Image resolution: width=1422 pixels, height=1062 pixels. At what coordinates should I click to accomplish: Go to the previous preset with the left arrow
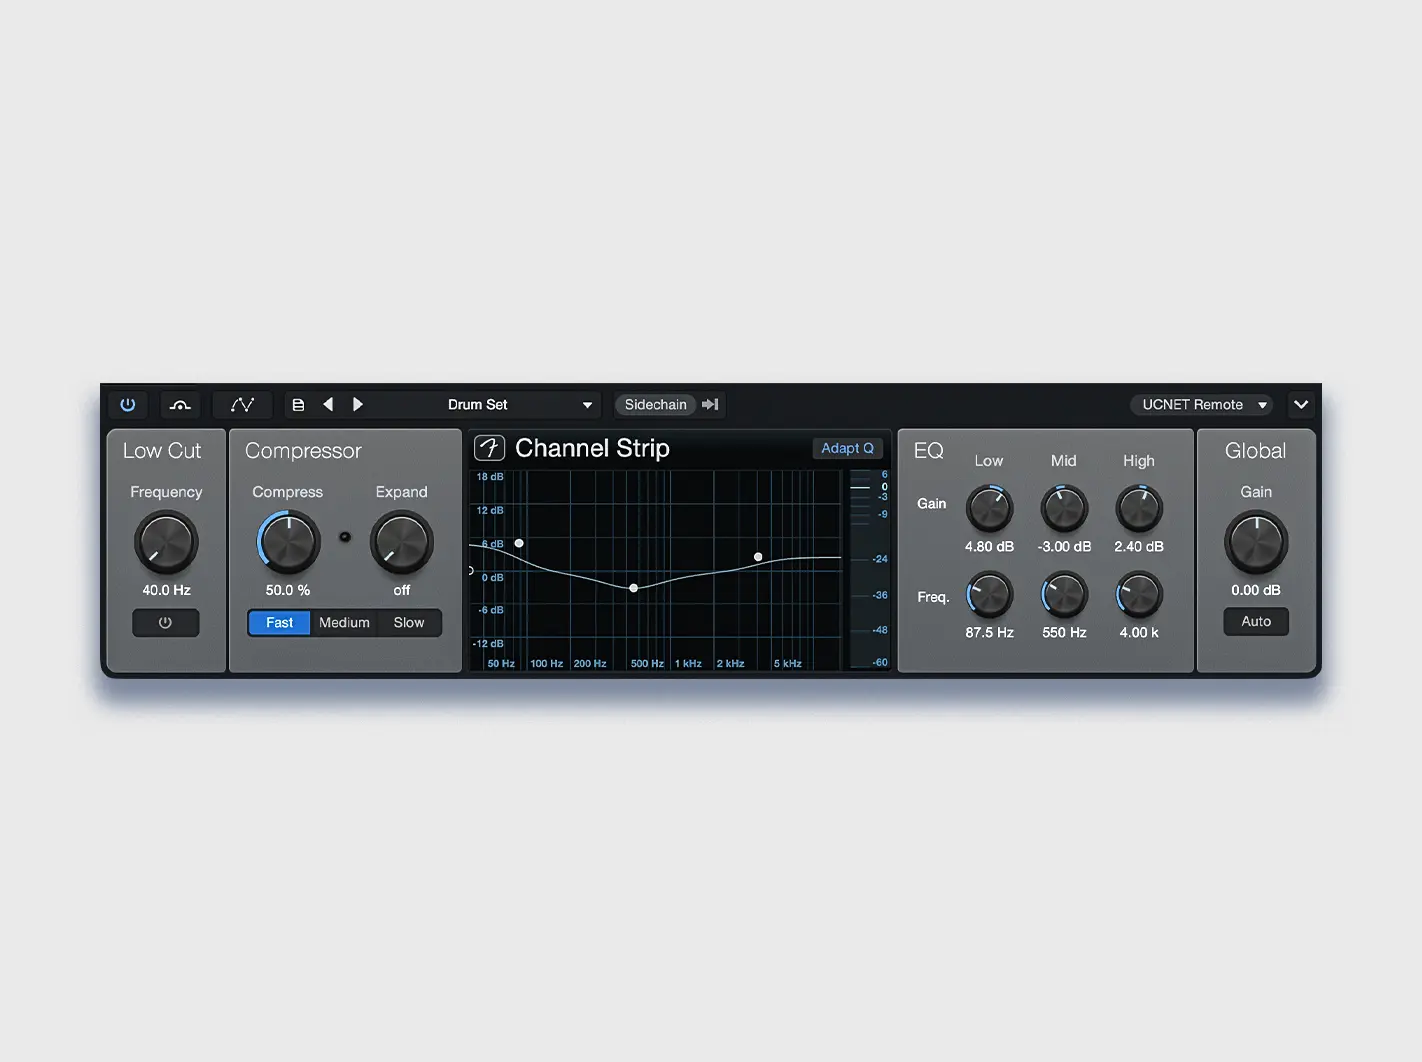click(x=328, y=404)
